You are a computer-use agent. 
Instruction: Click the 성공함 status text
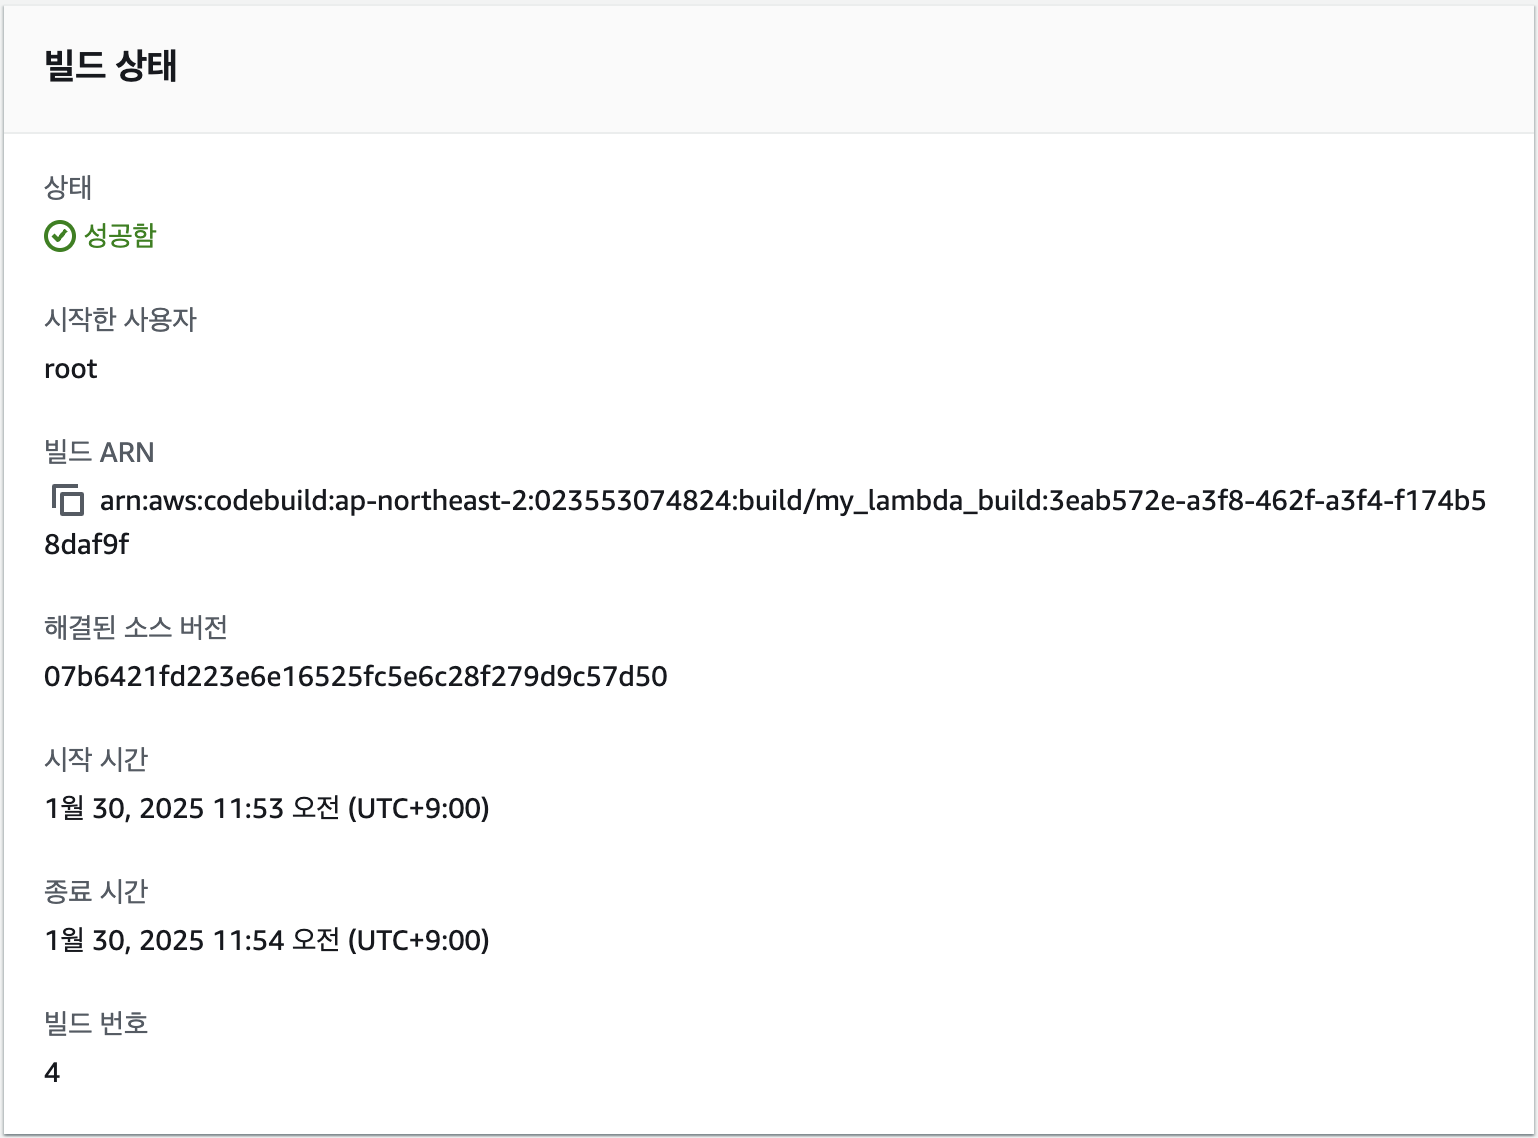120,236
